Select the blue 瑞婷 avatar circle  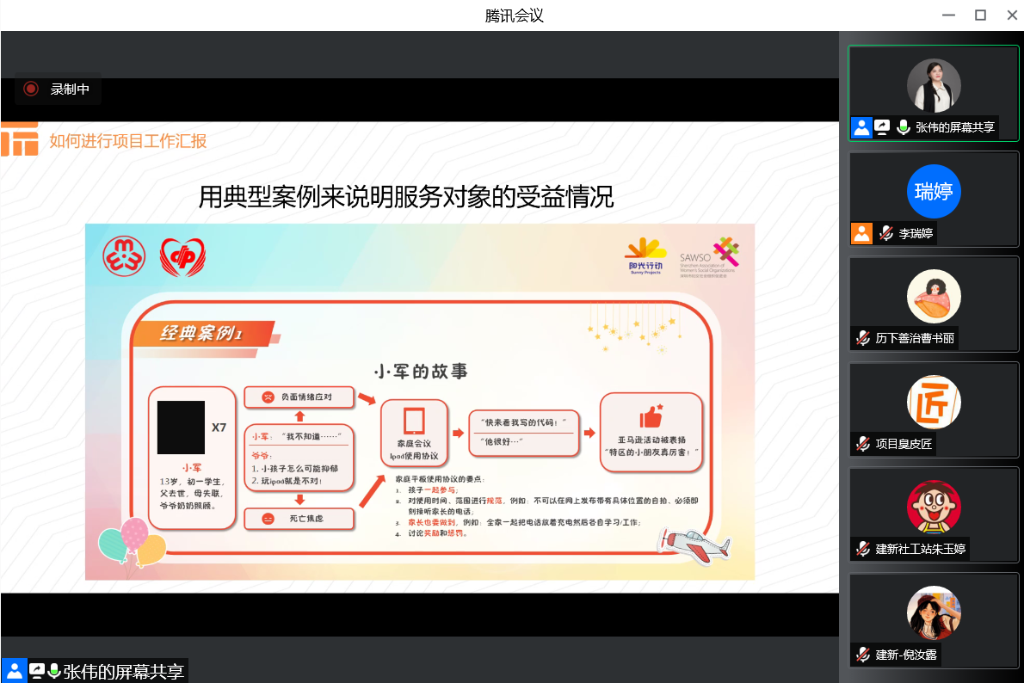point(933,191)
